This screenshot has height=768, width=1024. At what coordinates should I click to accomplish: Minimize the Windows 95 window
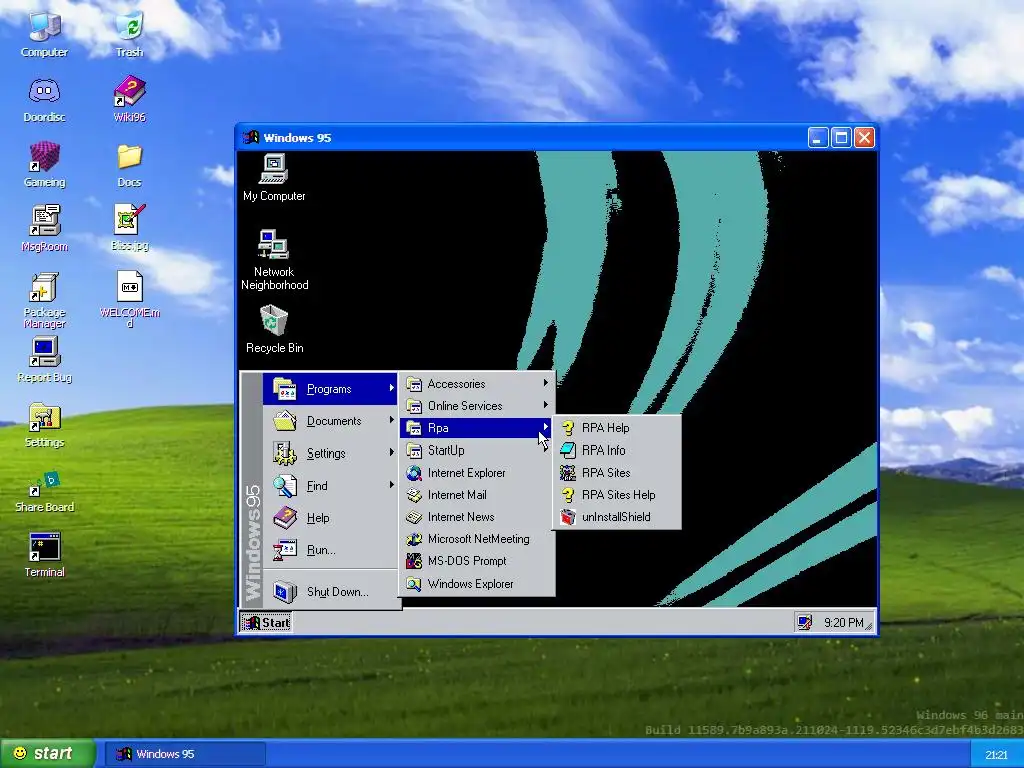[818, 137]
